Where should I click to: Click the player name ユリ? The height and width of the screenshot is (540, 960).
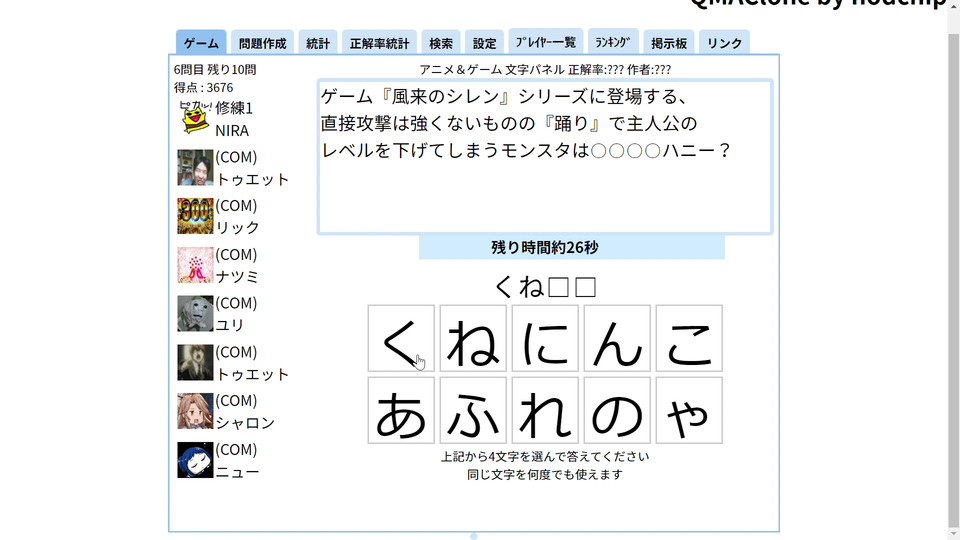coord(230,325)
